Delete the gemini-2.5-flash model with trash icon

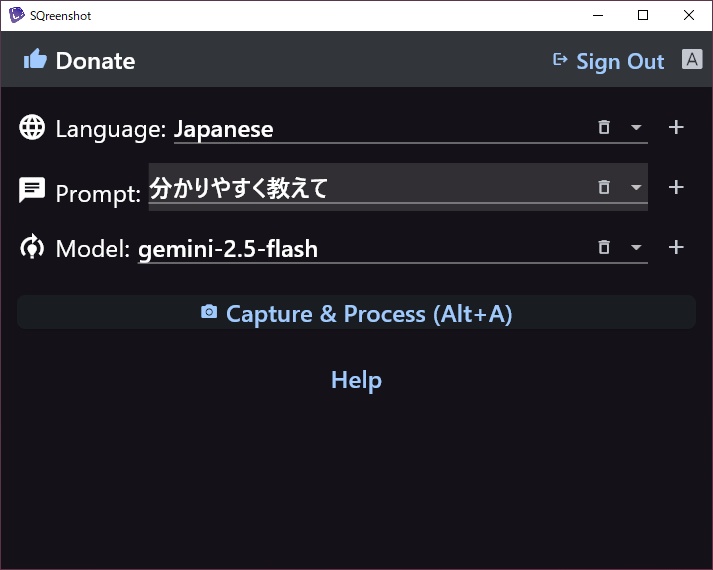604,248
